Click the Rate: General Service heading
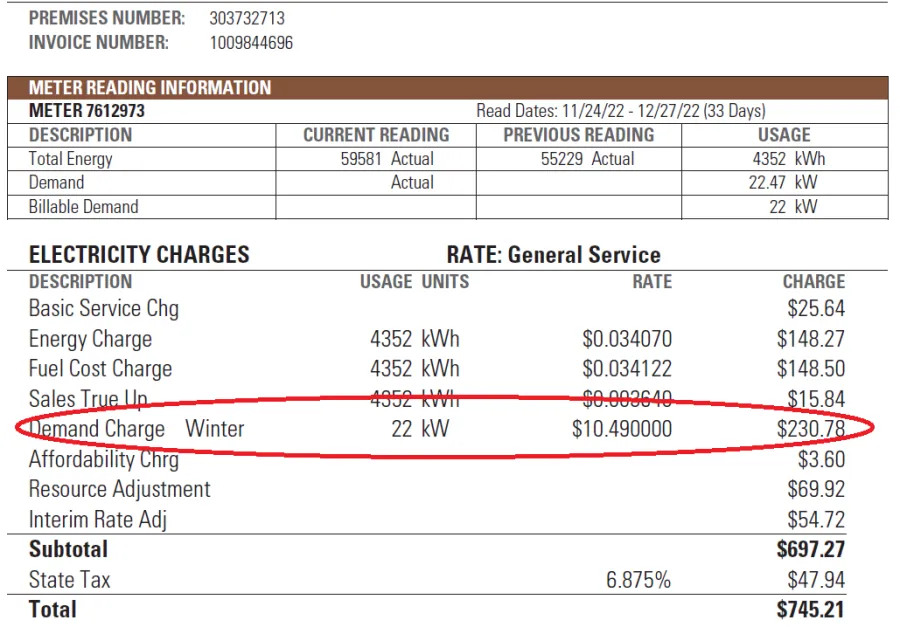900x627 pixels. coord(553,255)
